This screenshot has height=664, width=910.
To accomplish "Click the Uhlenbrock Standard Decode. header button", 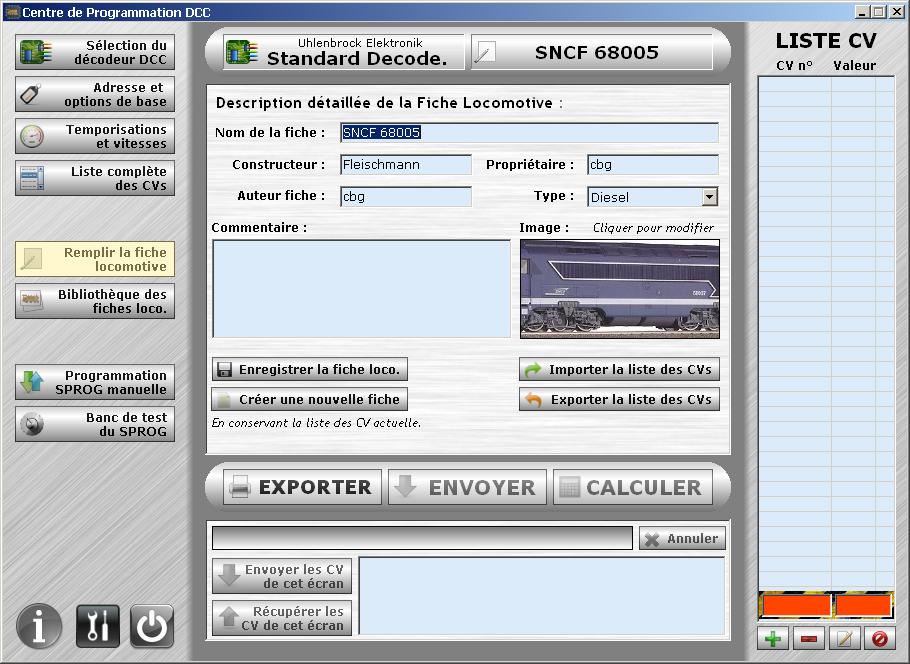I will 344,52.
